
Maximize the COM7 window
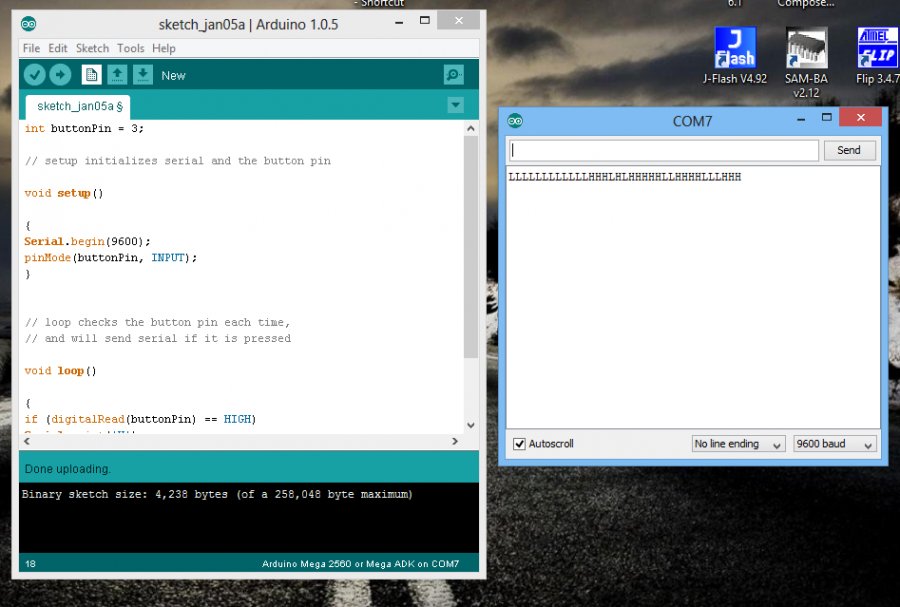click(827, 117)
